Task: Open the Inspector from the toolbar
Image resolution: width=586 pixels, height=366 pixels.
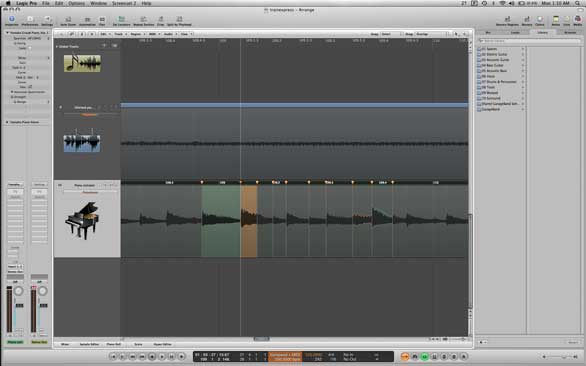Action: (x=12, y=20)
